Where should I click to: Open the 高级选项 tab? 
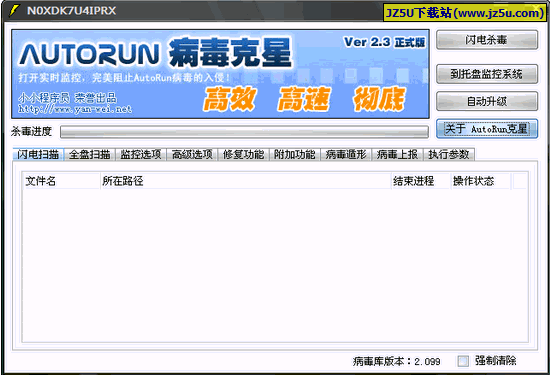tap(192, 154)
